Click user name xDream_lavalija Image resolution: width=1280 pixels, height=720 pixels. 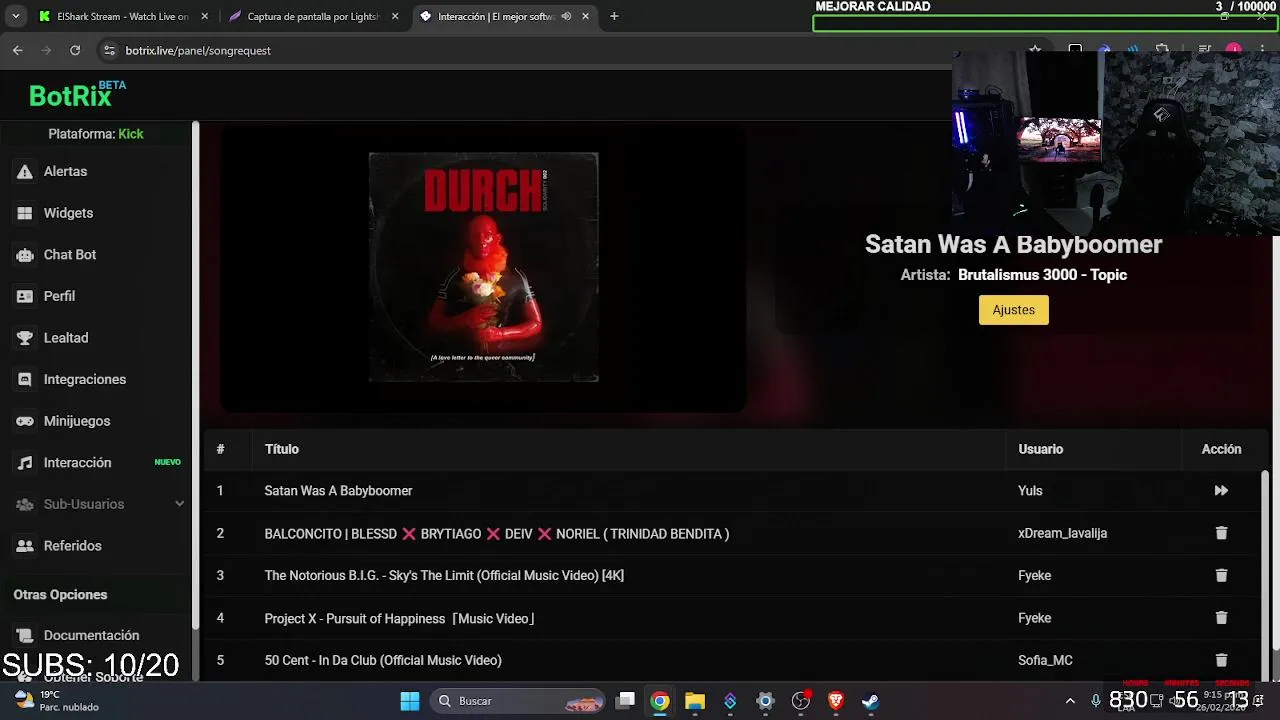[1062, 533]
